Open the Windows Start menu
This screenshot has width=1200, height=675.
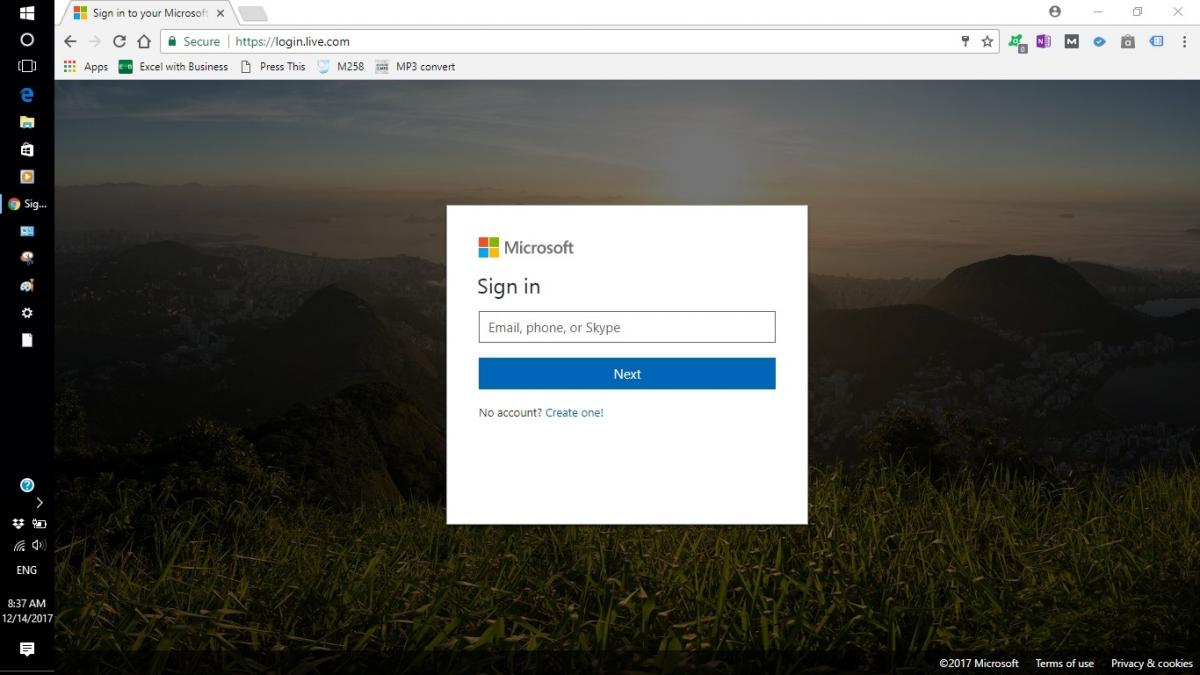(27, 13)
